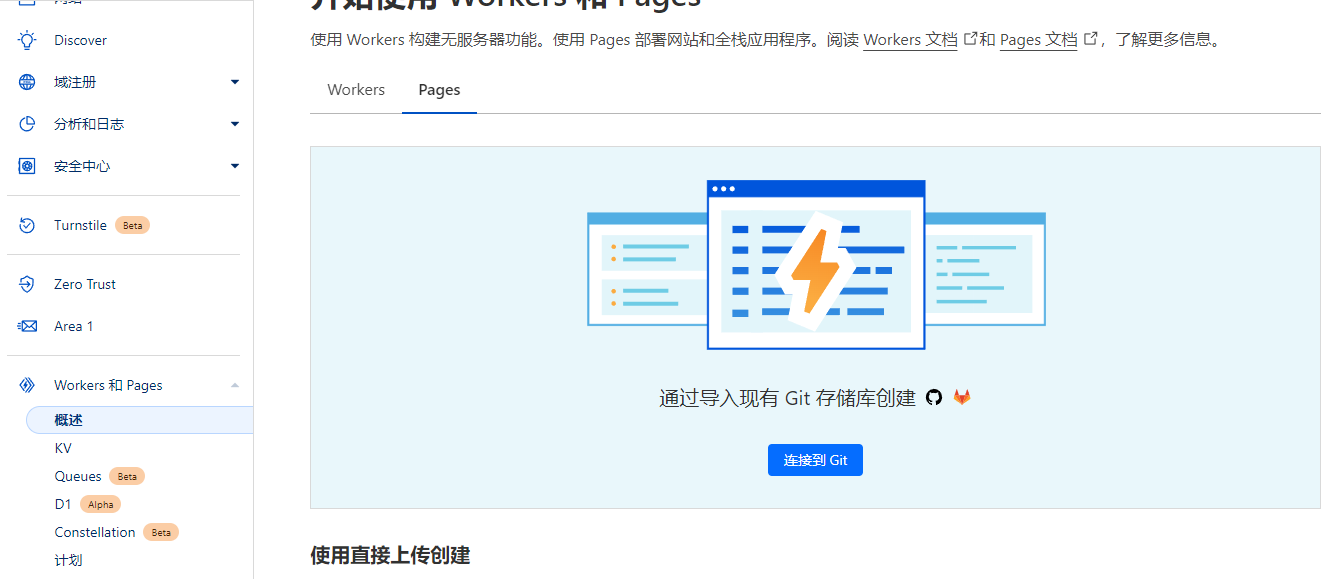The width and height of the screenshot is (1339, 579).
Task: Collapse the Workers 和 Pages section arrow
Action: coord(235,385)
